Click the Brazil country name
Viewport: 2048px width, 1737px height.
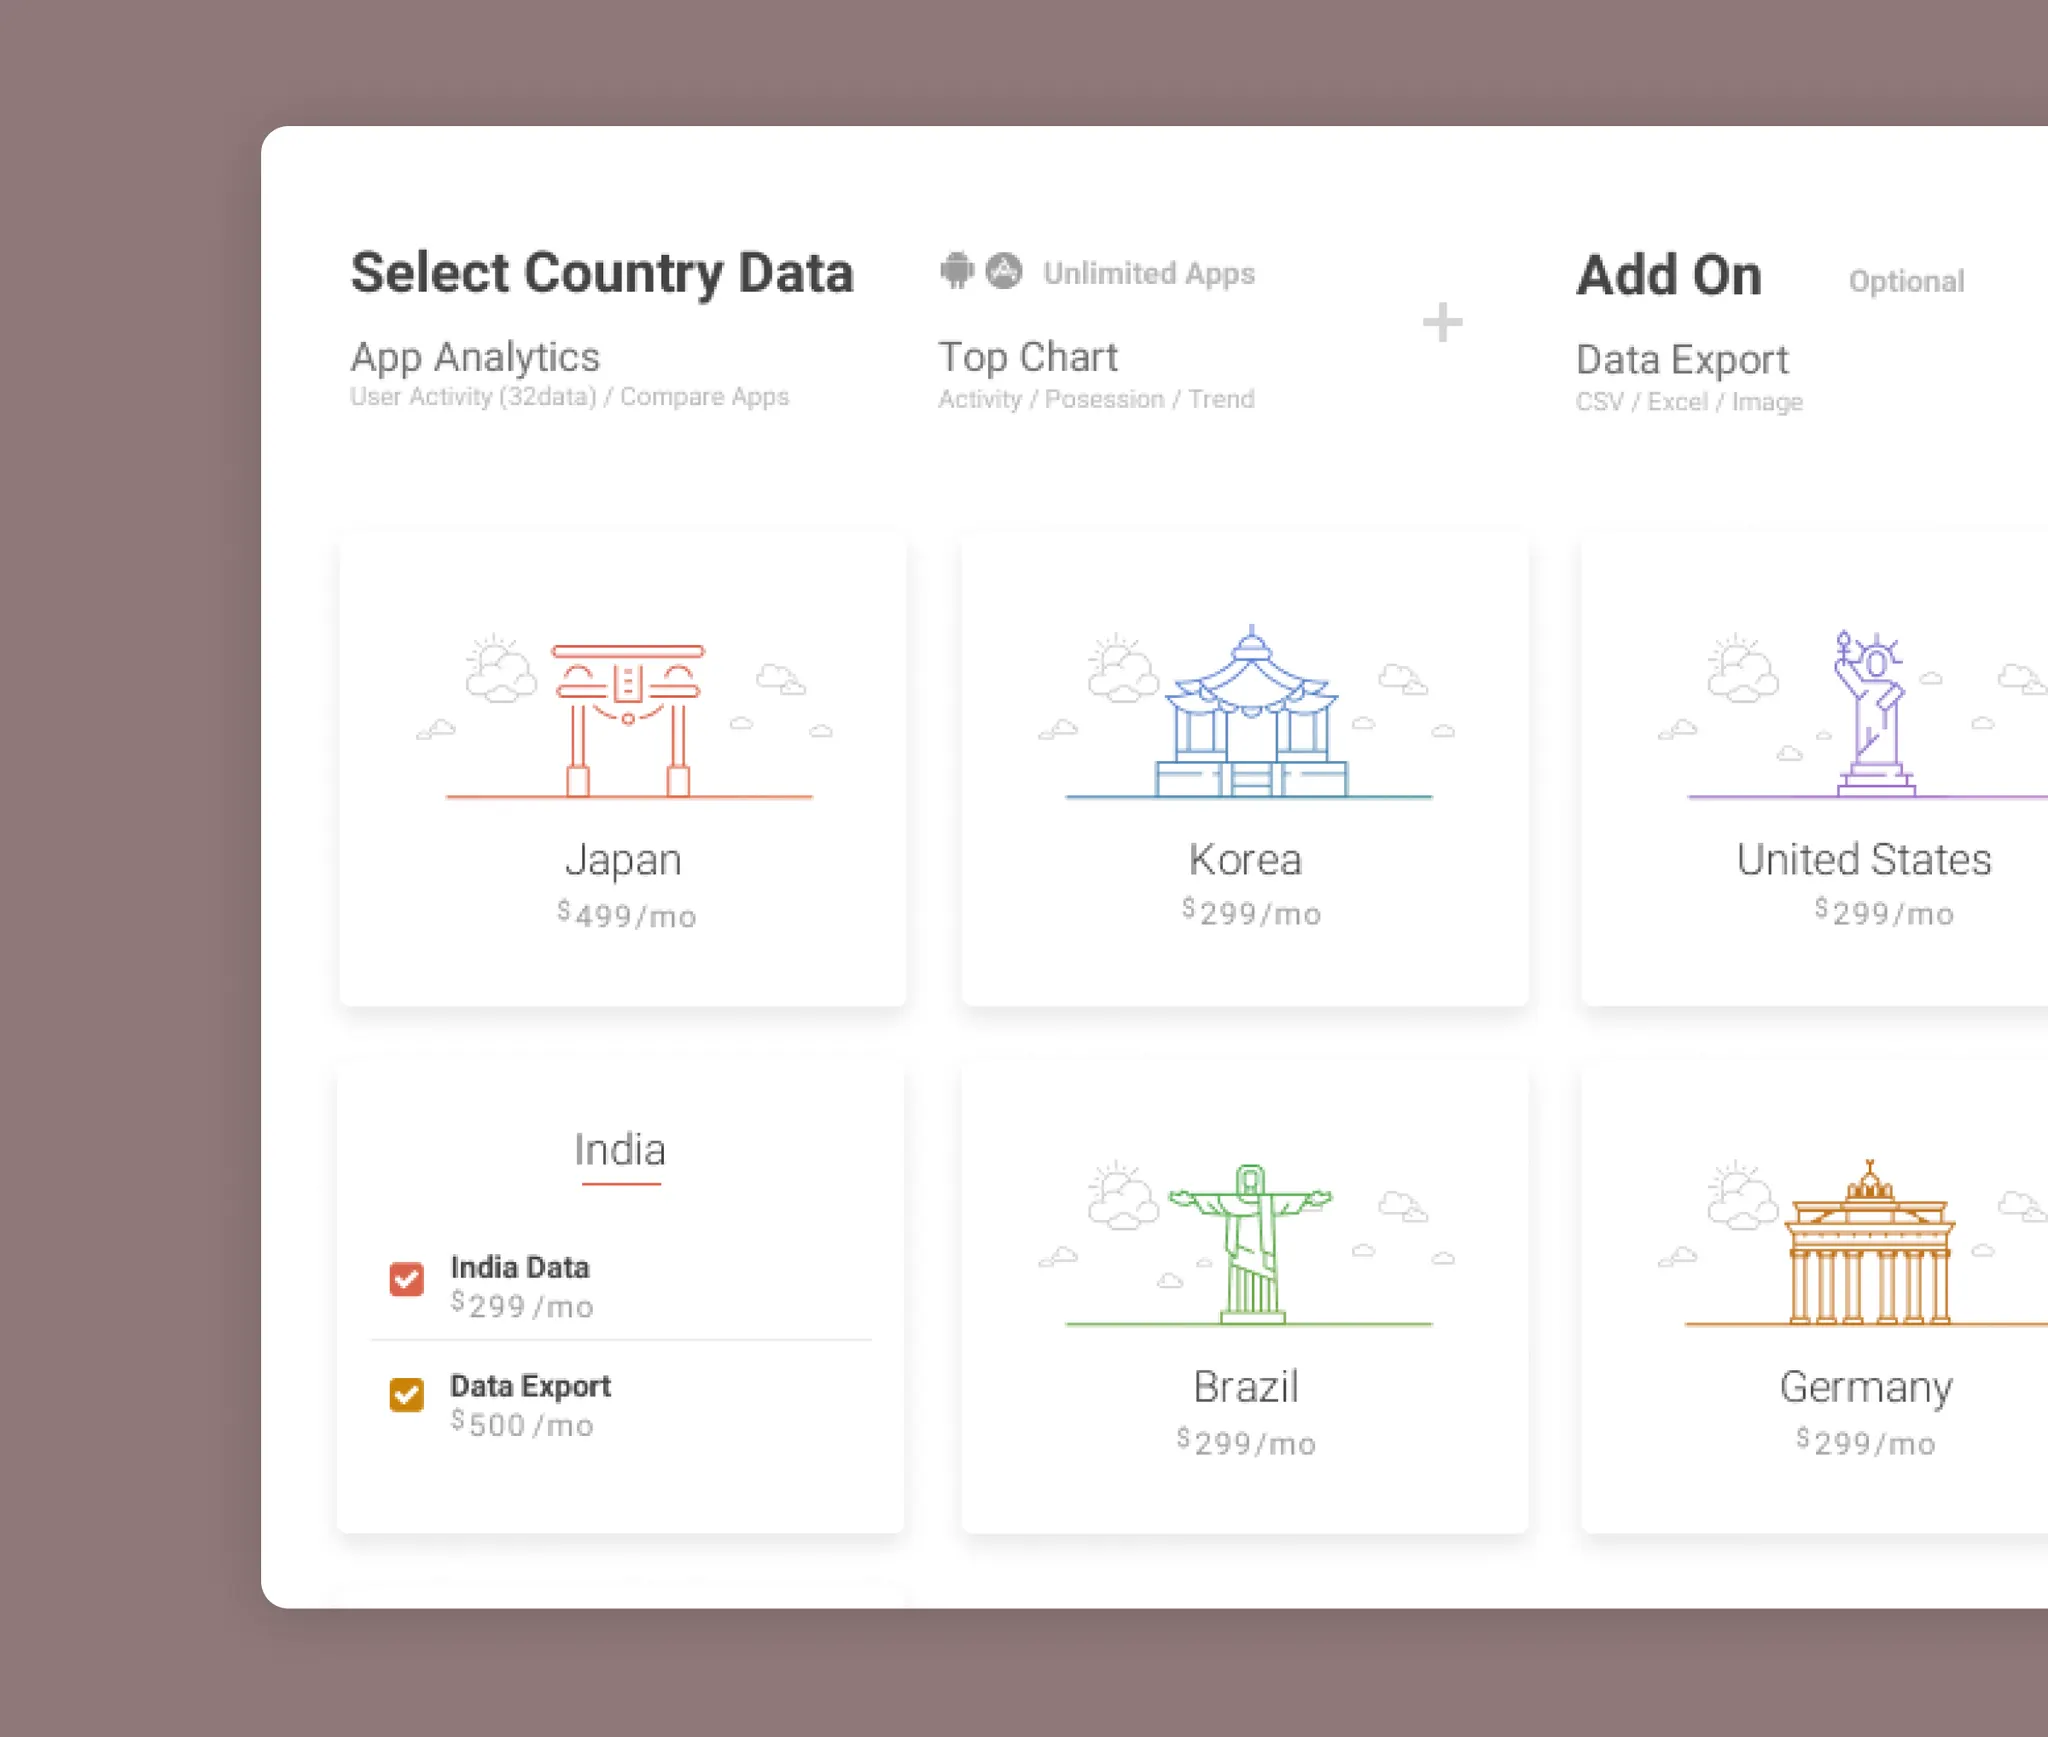point(1246,1387)
